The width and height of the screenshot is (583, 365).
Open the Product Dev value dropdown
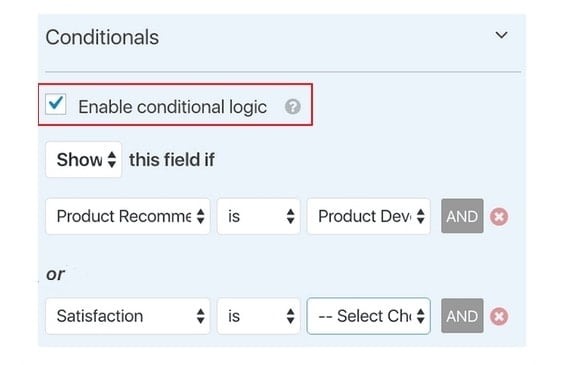pyautogui.click(x=368, y=216)
